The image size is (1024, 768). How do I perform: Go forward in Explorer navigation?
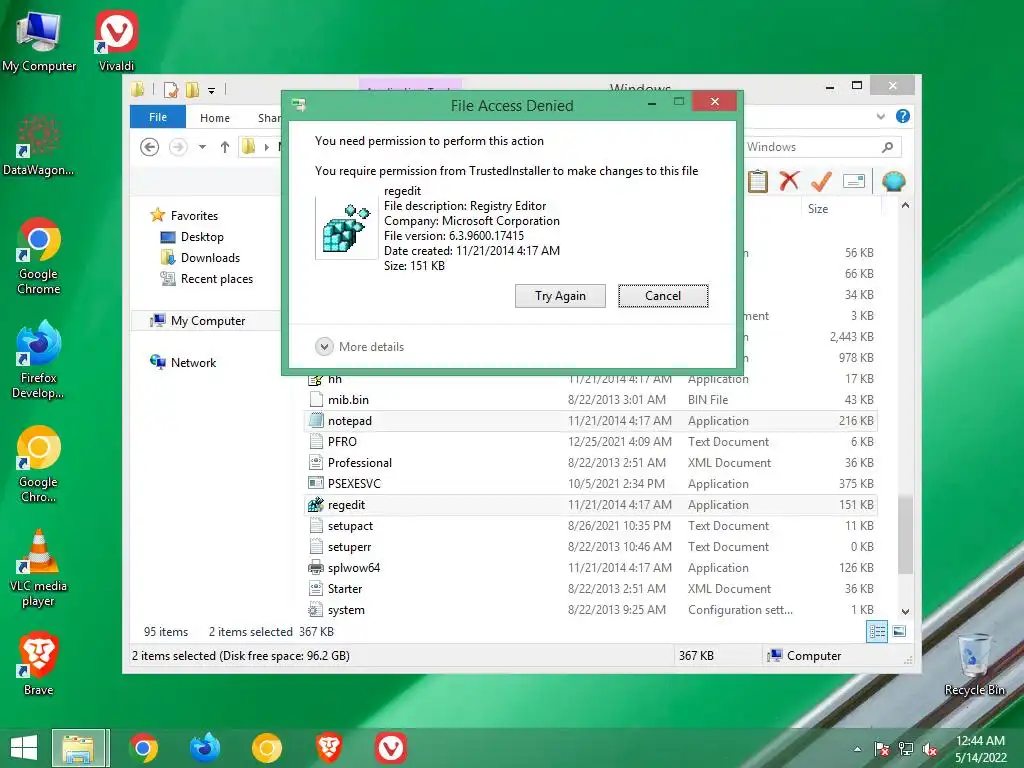tap(178, 147)
